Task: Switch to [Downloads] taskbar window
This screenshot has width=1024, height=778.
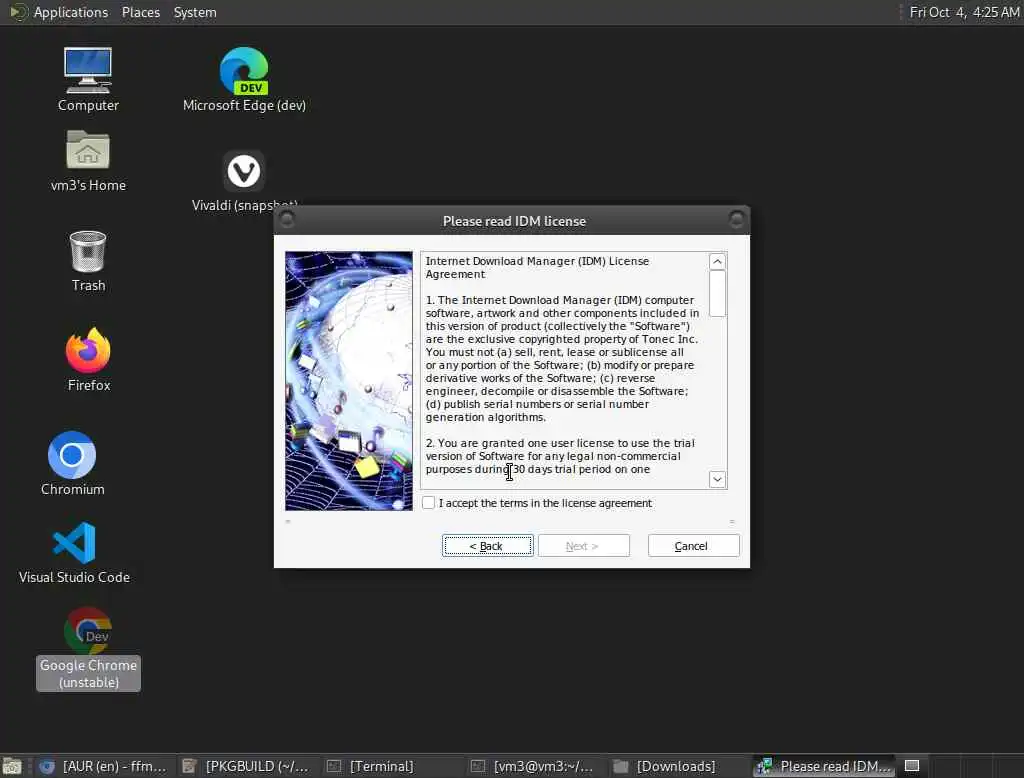Action: pyautogui.click(x=678, y=766)
